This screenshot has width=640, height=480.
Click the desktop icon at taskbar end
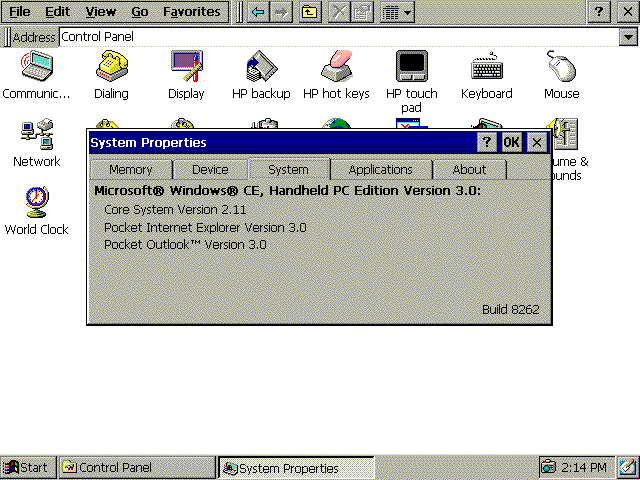pyautogui.click(x=628, y=467)
